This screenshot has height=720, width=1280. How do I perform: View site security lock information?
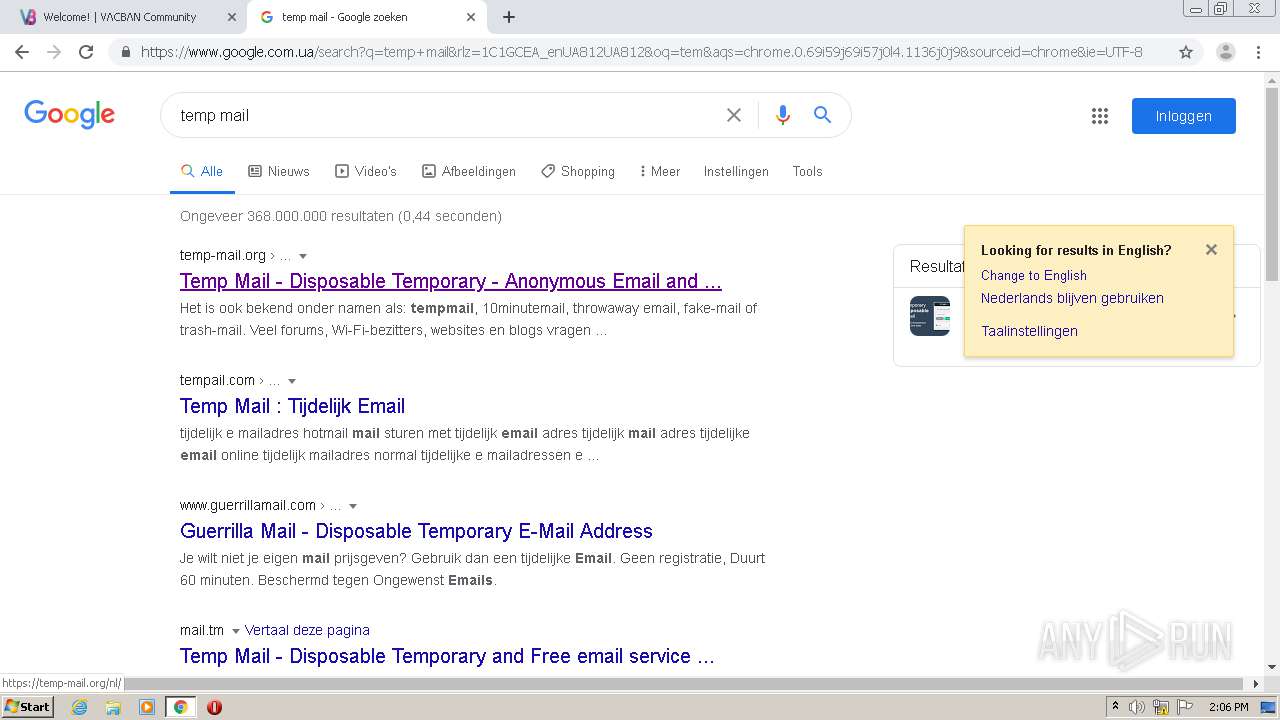125,52
